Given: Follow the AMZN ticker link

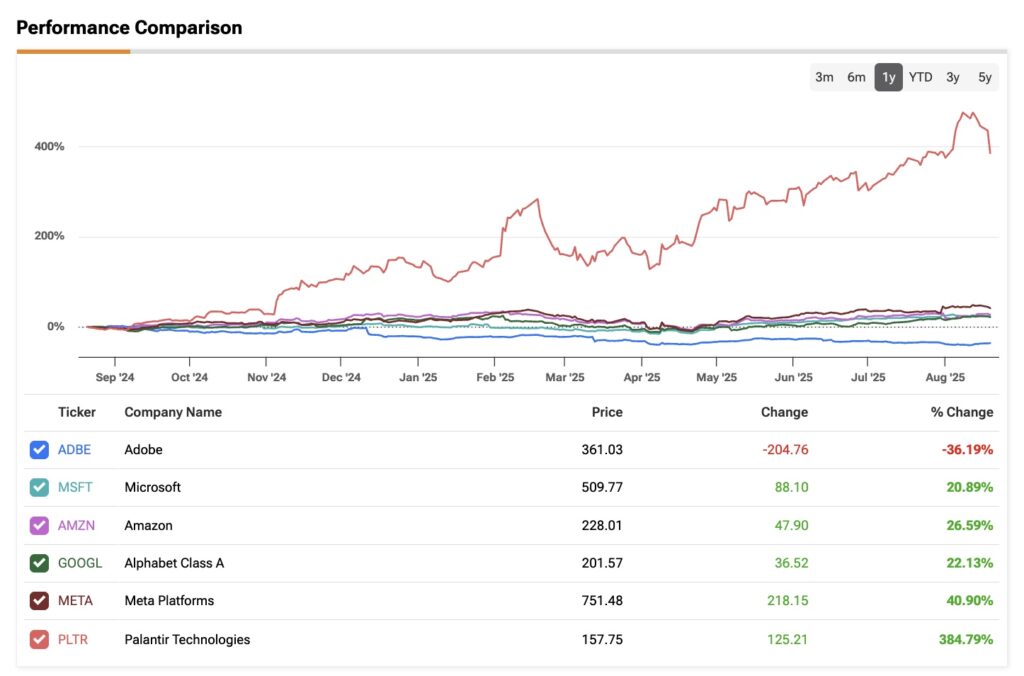Looking at the screenshot, I should tap(76, 525).
